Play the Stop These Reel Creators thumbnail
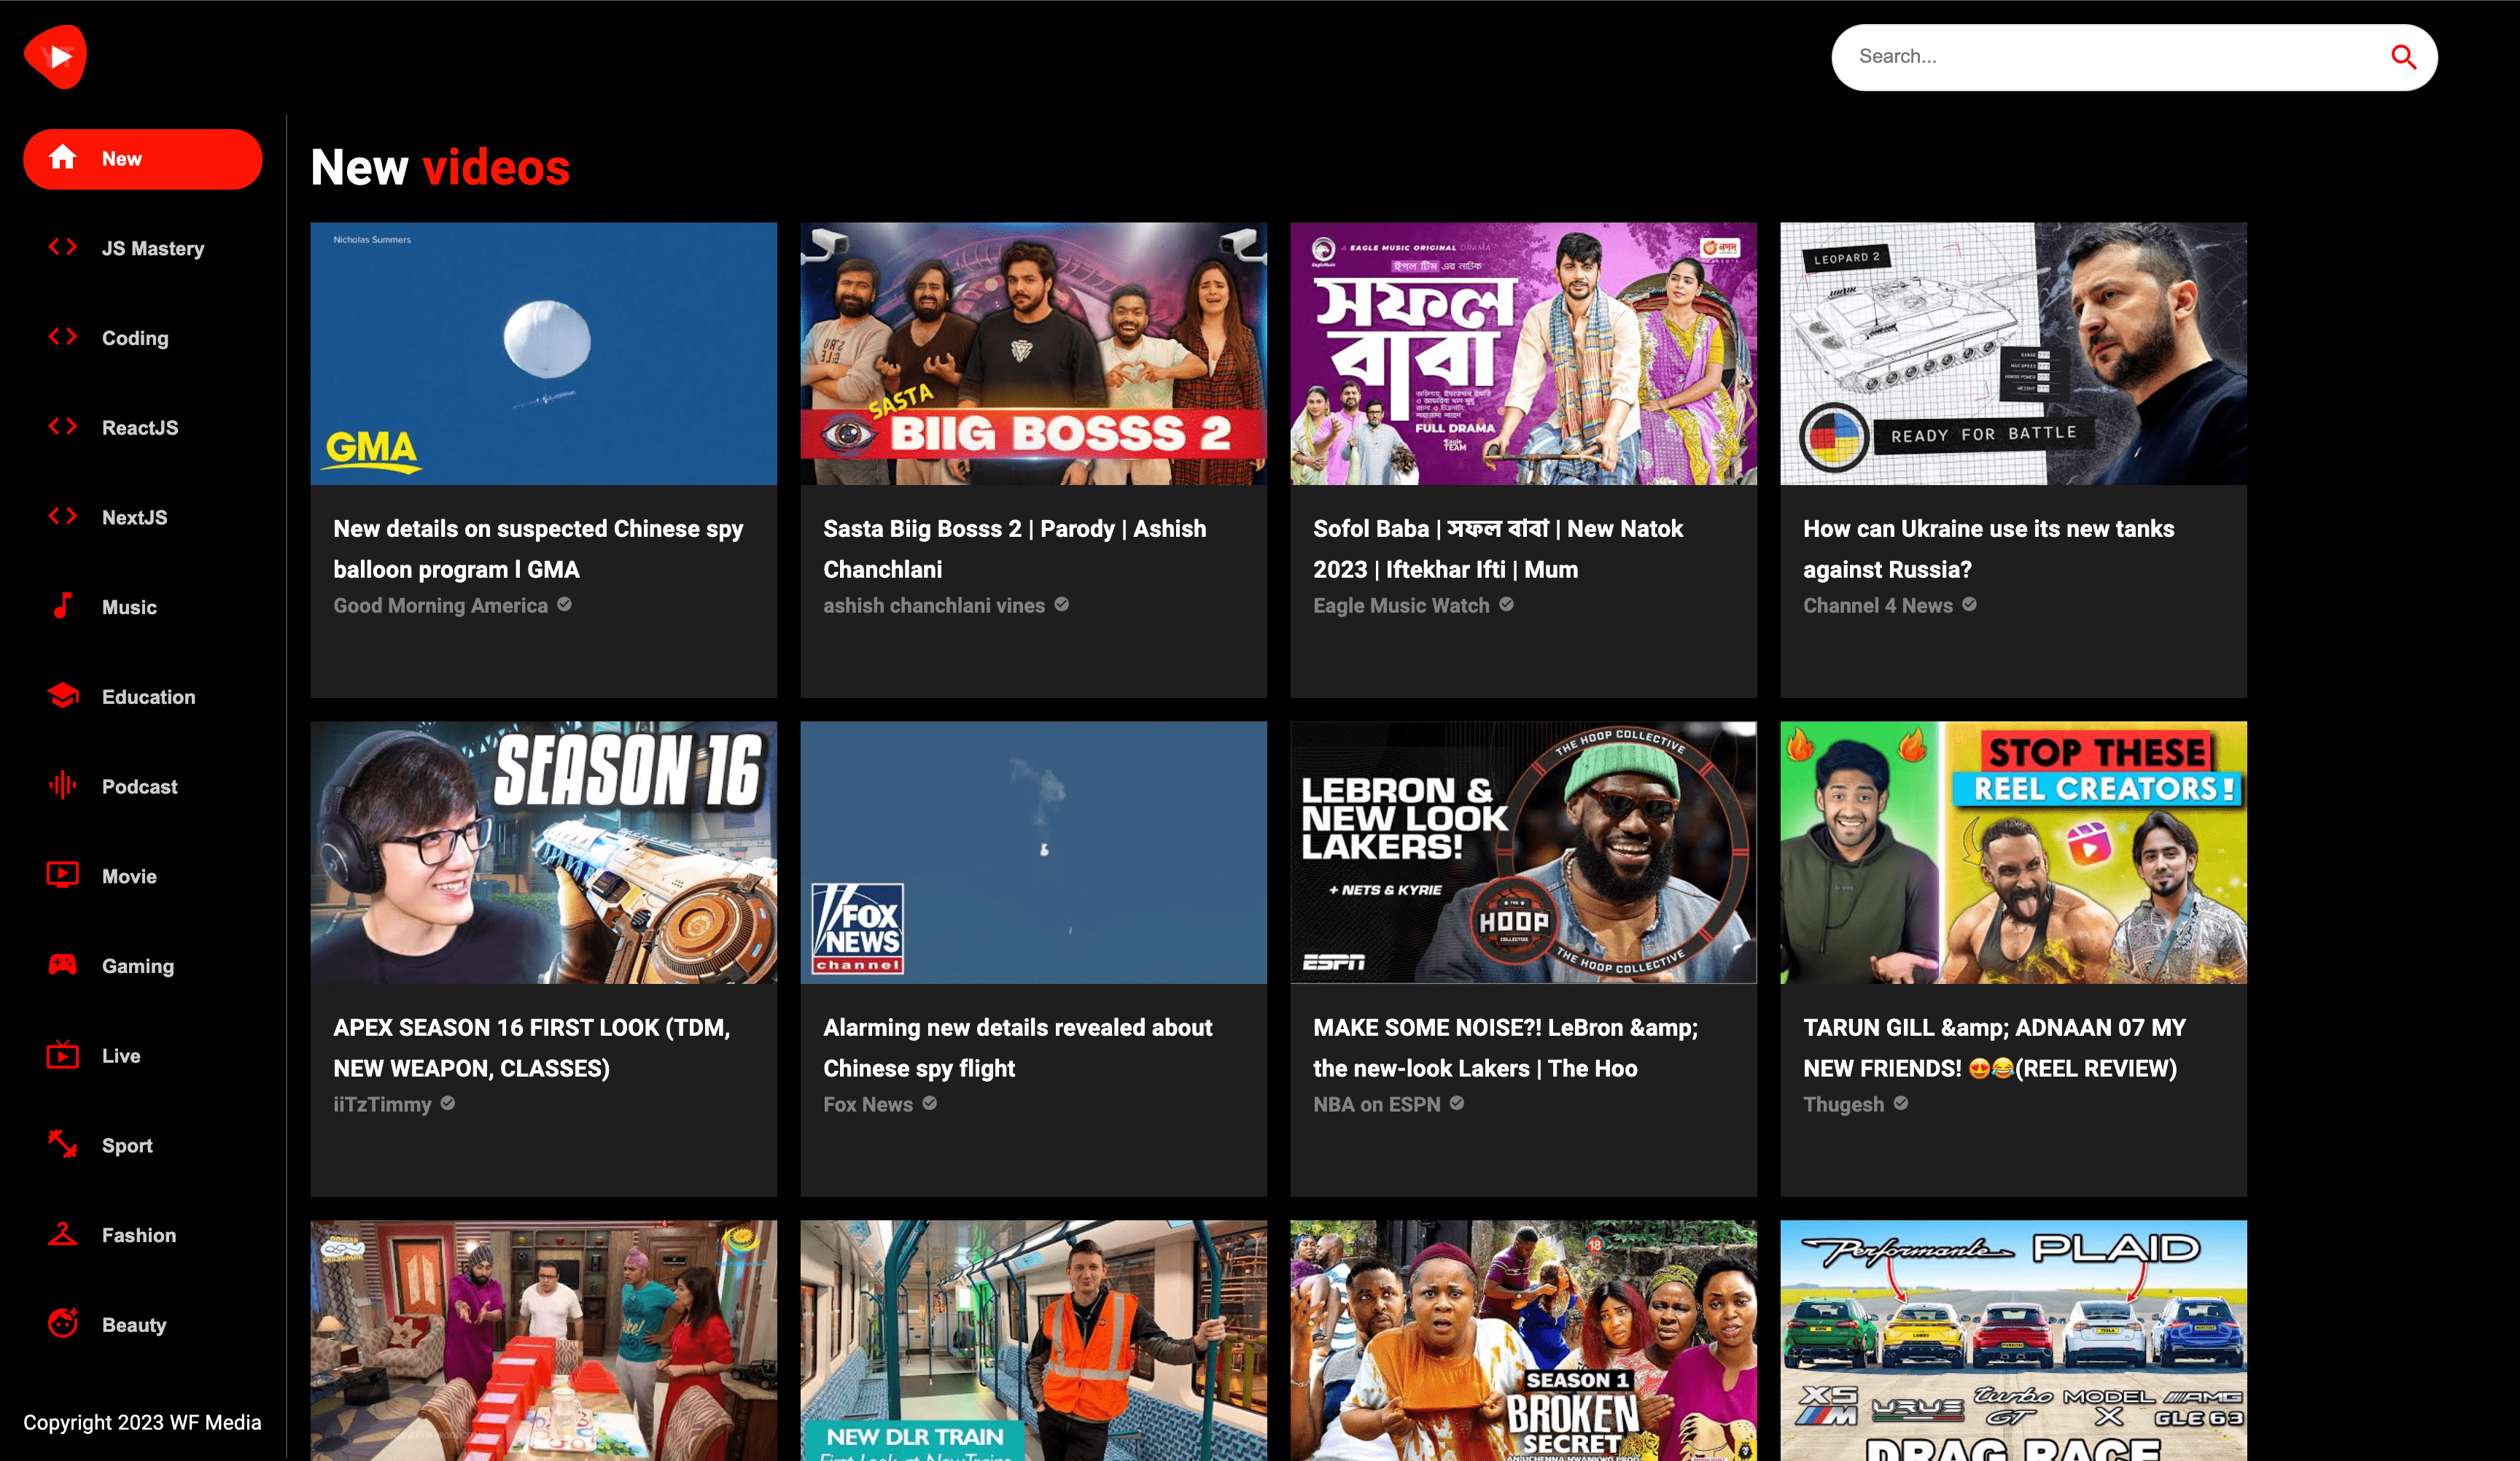This screenshot has width=2520, height=1461. (x=2013, y=853)
